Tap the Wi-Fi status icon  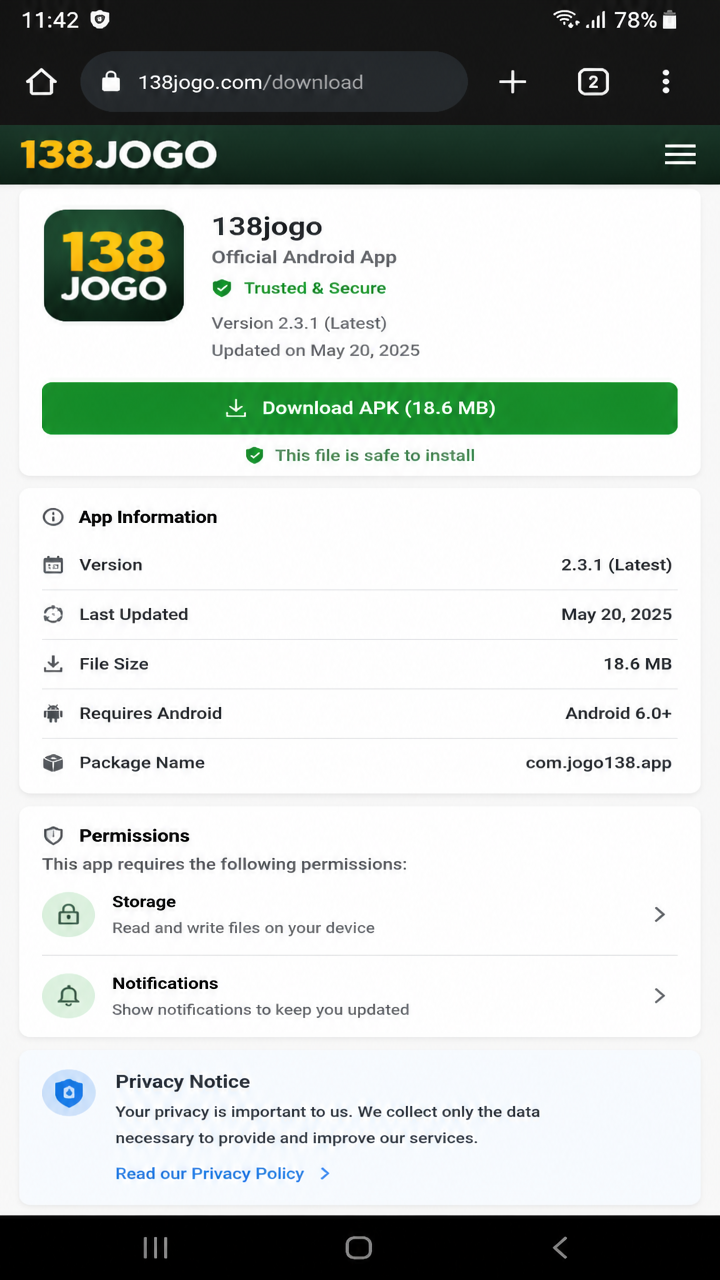[566, 19]
